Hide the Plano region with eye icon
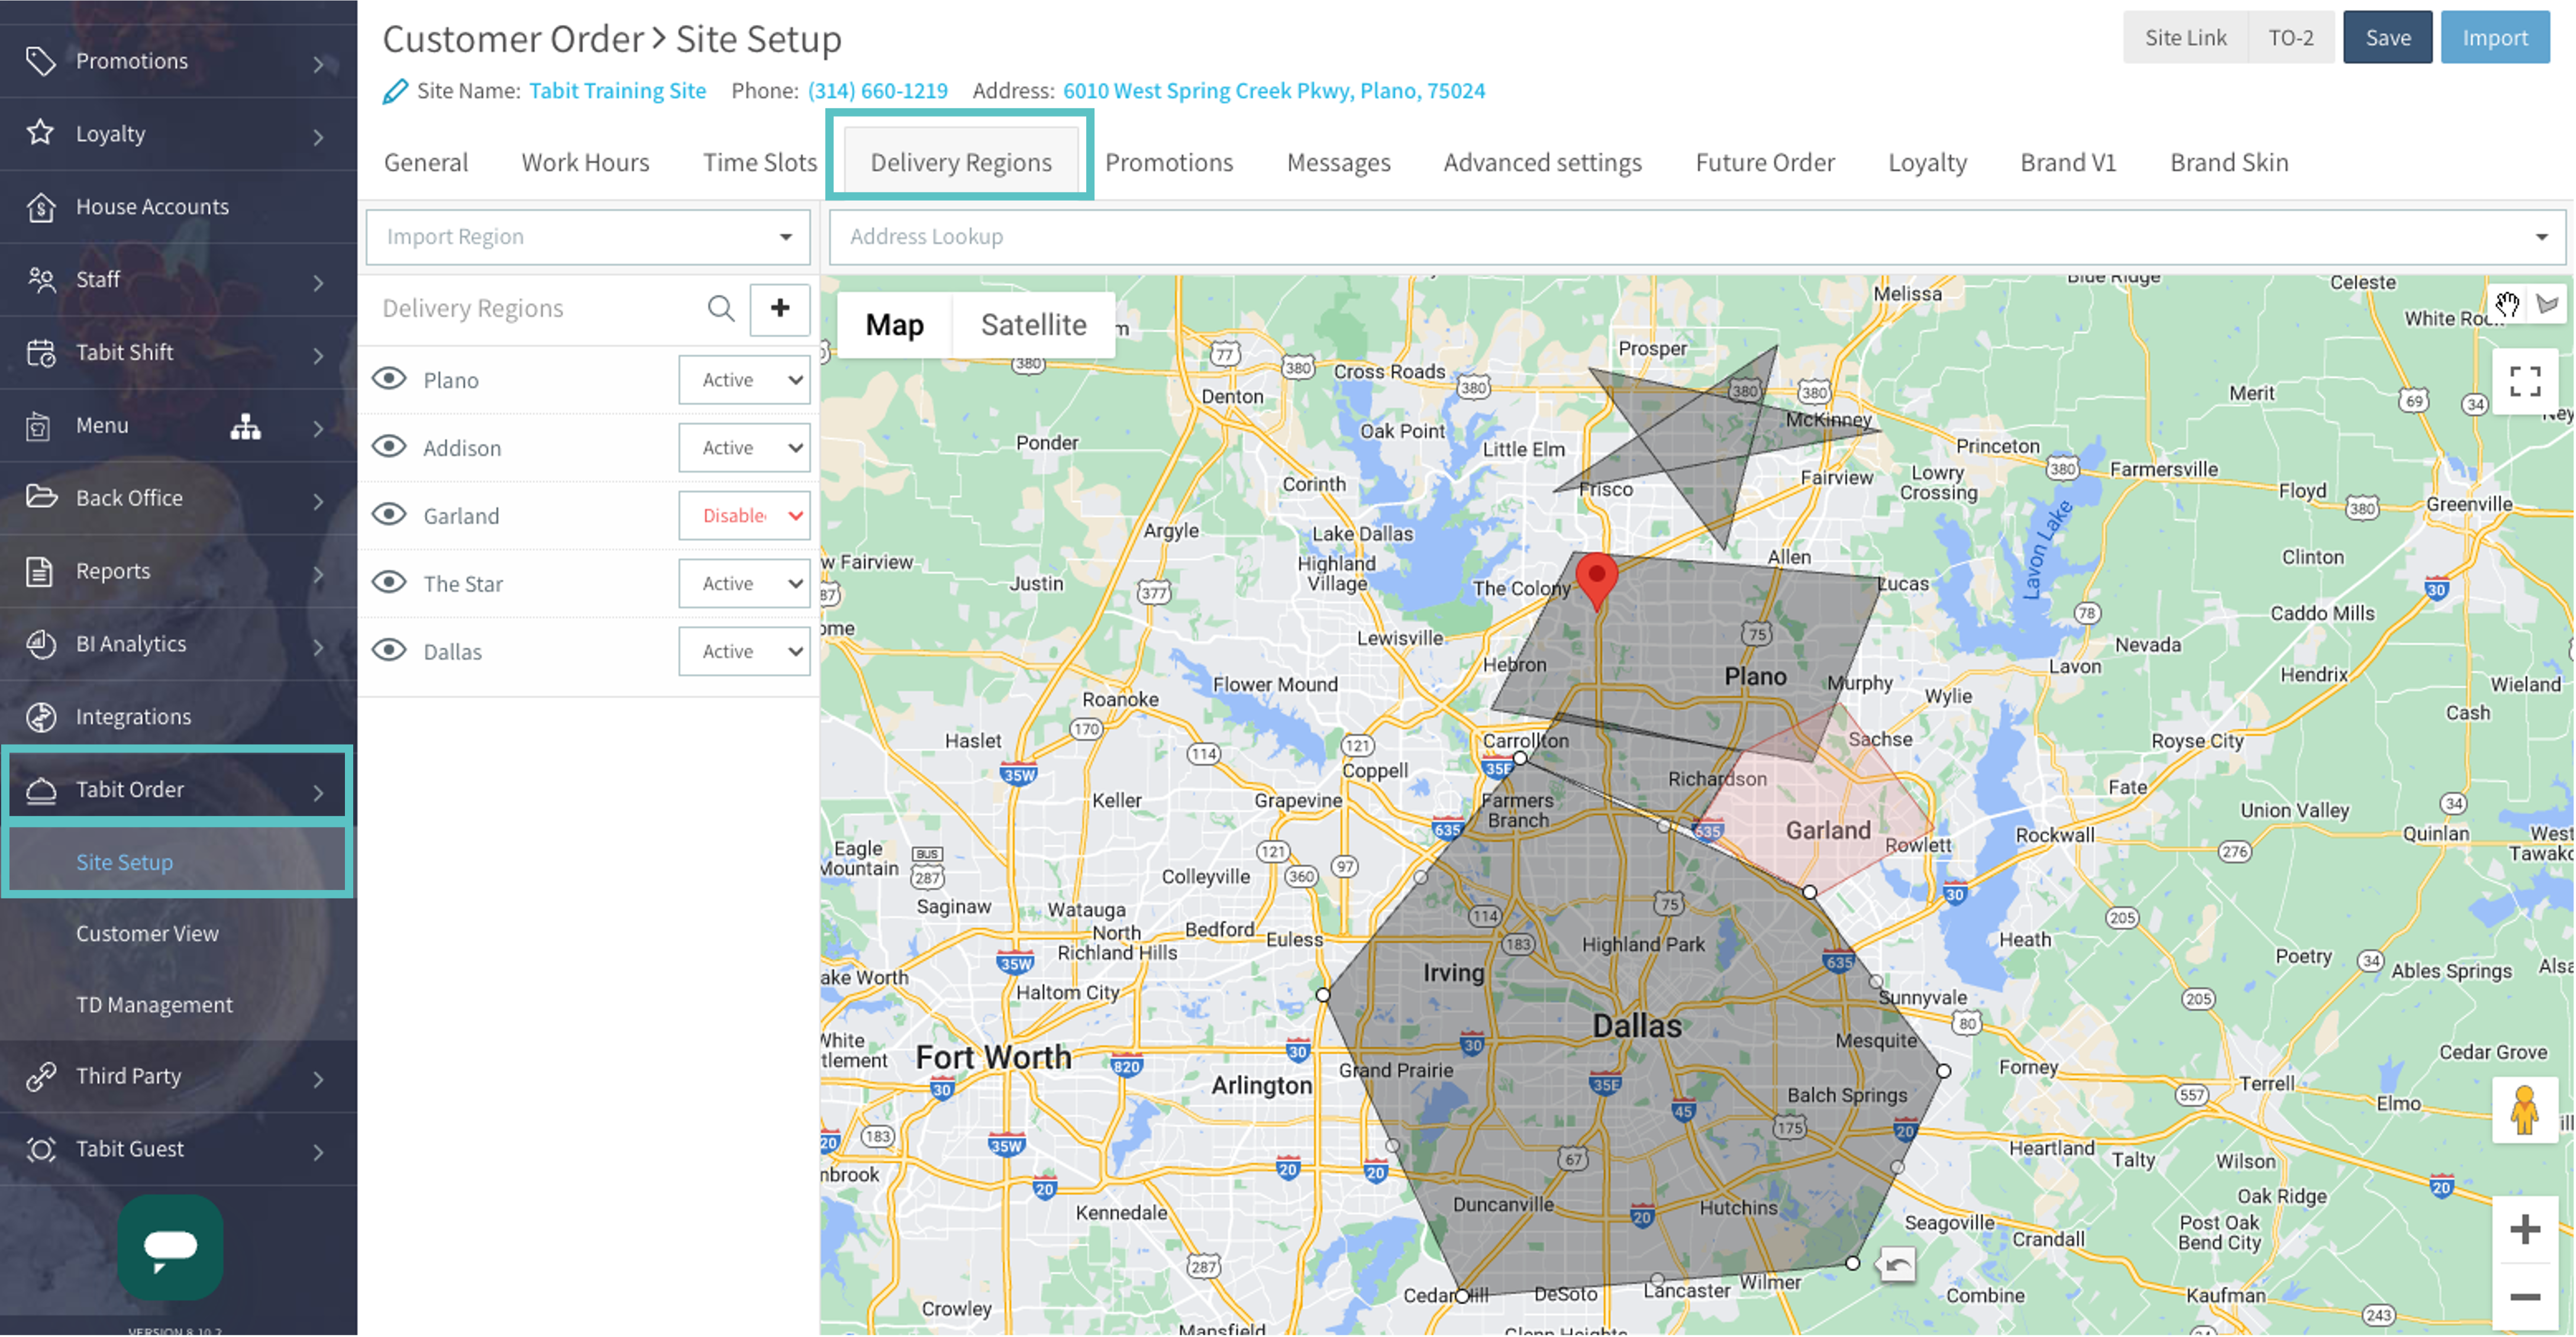This screenshot has height=1337, width=2576. tap(389, 379)
